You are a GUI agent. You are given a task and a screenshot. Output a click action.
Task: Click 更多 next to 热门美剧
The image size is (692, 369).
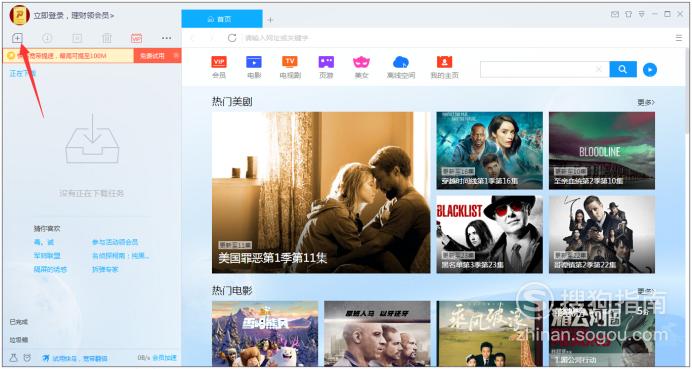coord(646,102)
